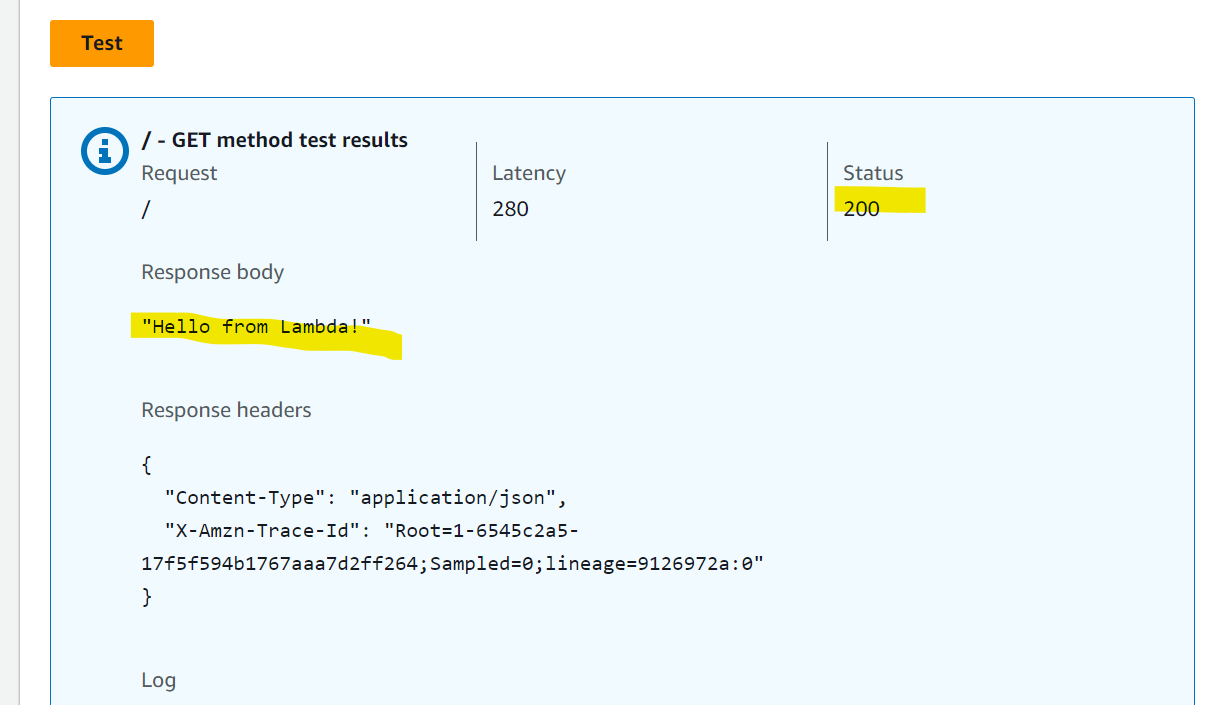The height and width of the screenshot is (705, 1210).
Task: Click the 280 latency value
Action: (x=510, y=209)
